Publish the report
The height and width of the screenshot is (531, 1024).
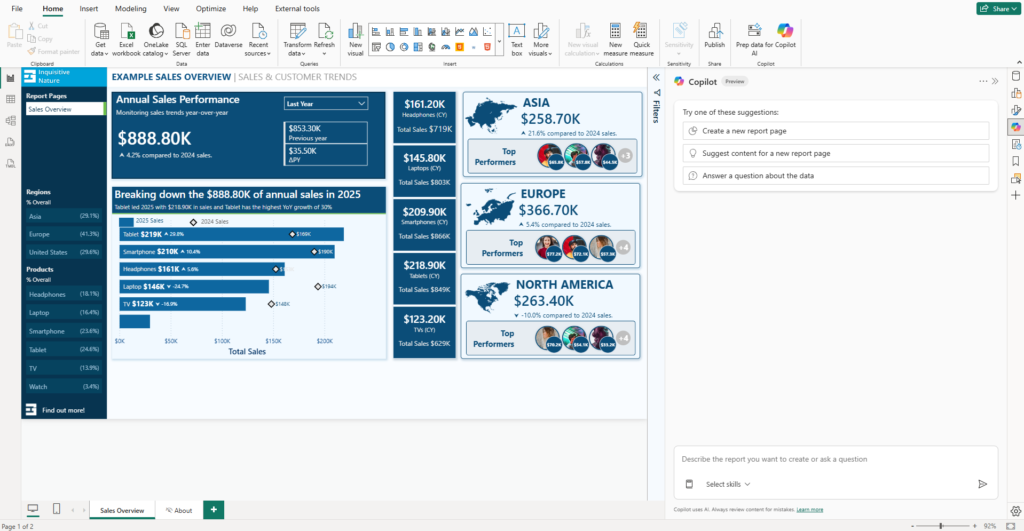714,36
